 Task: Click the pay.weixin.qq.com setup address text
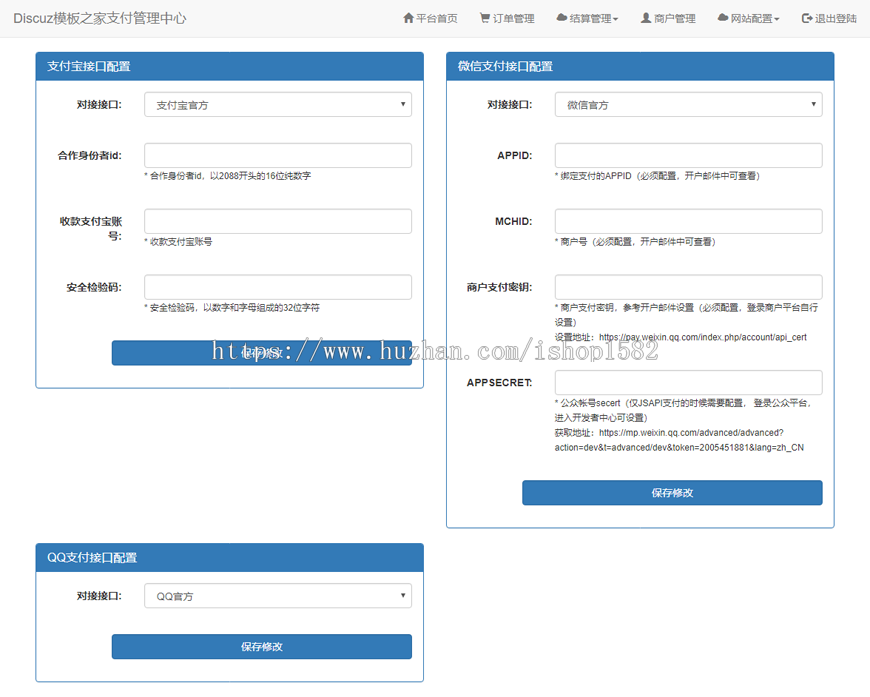click(681, 337)
